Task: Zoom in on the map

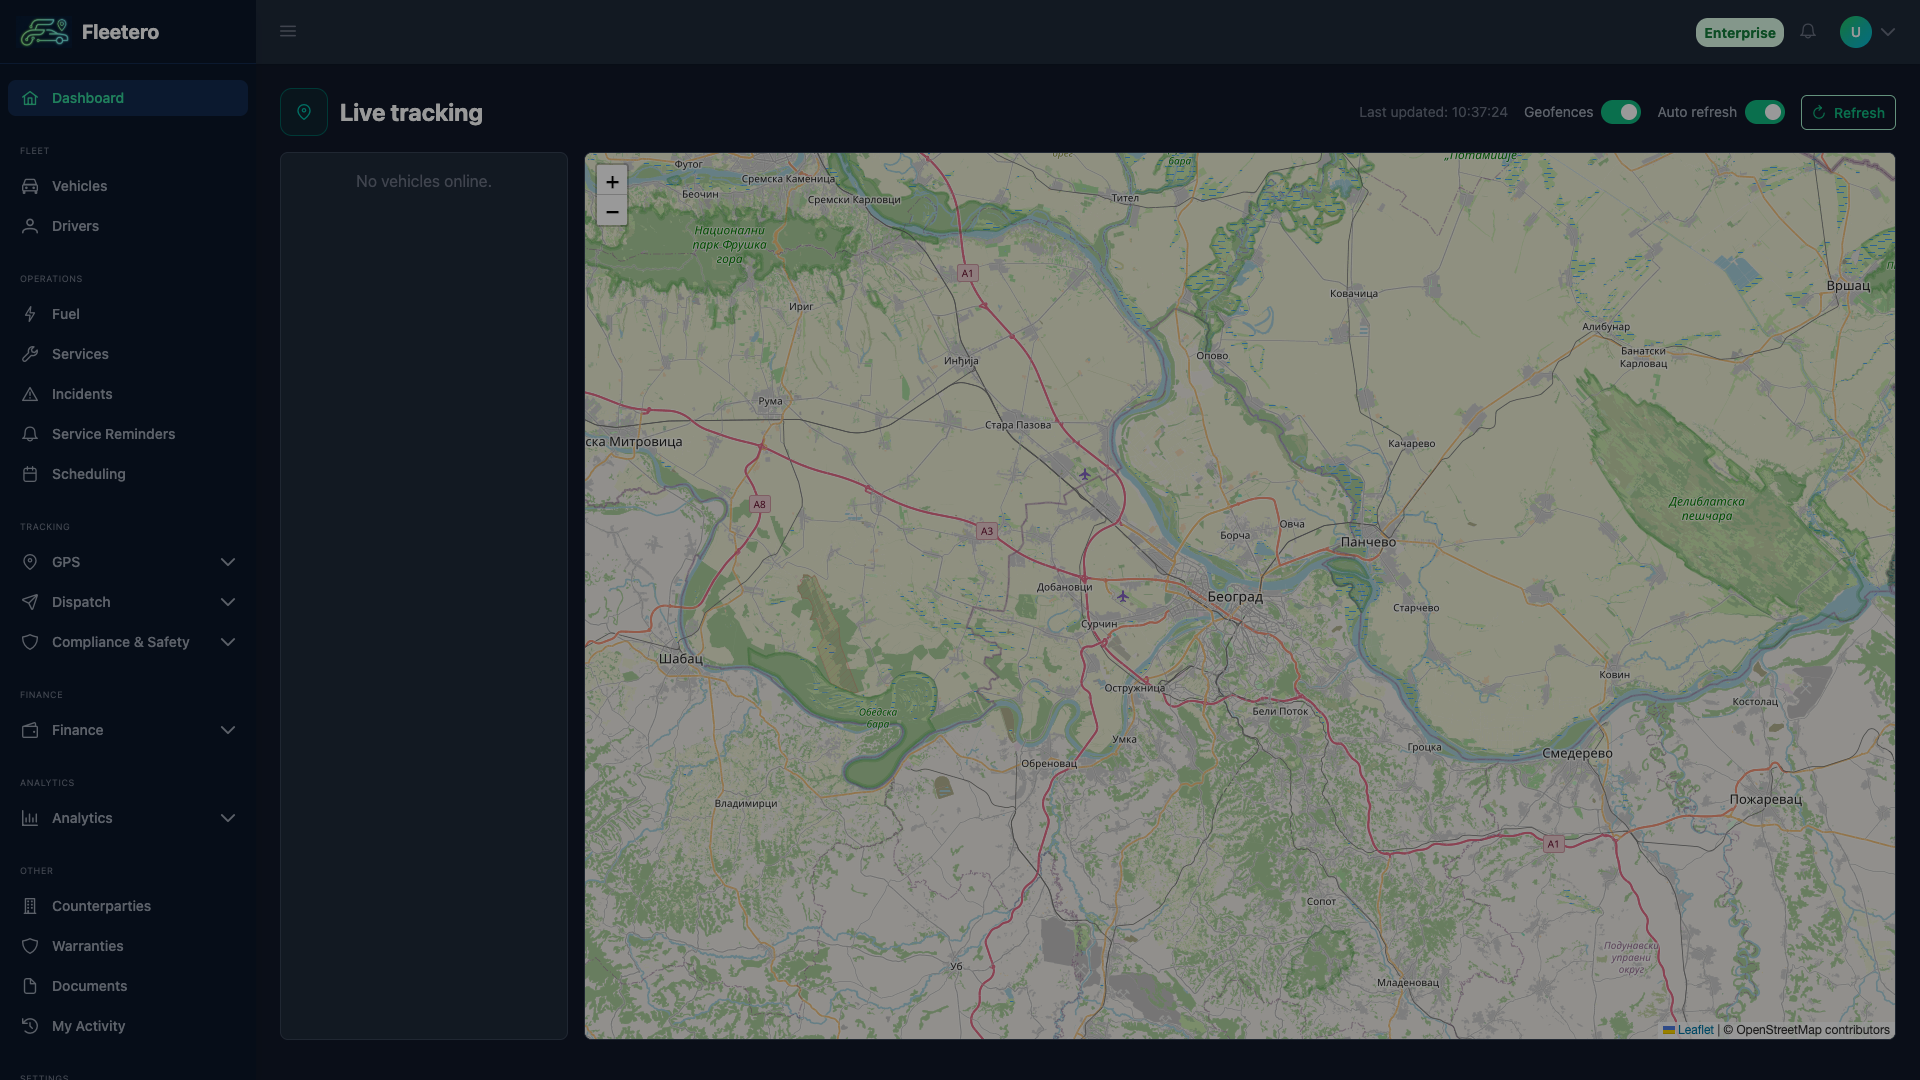Action: pos(612,181)
